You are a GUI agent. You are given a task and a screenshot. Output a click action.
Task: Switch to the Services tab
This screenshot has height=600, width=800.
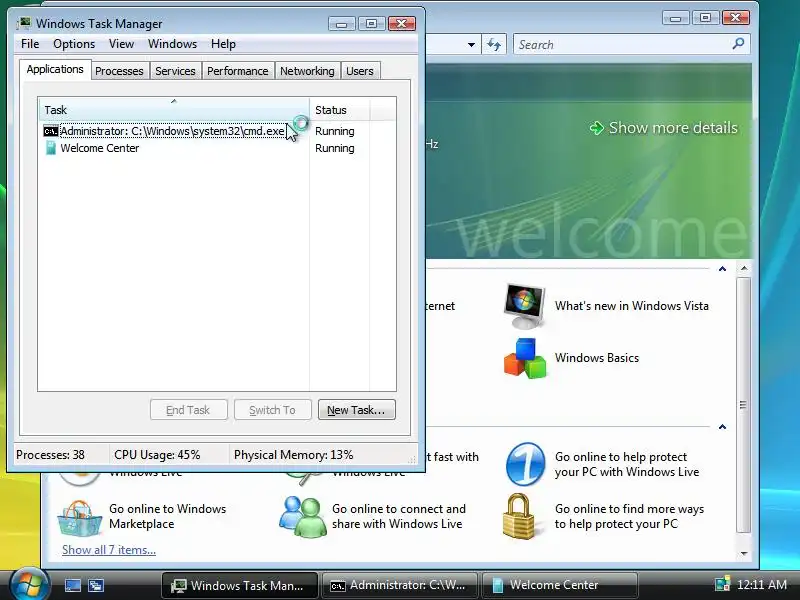[175, 71]
